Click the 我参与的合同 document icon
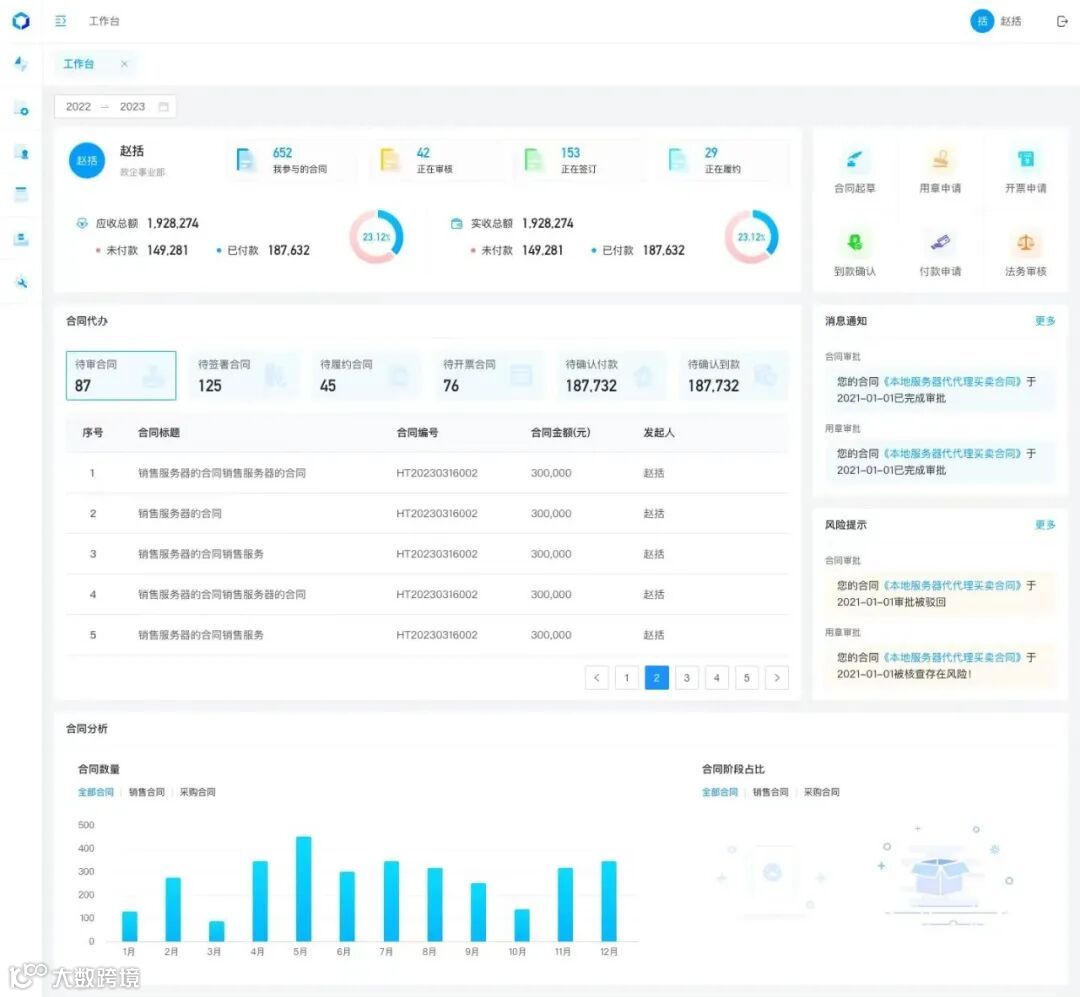Image resolution: width=1080 pixels, height=997 pixels. coord(245,160)
